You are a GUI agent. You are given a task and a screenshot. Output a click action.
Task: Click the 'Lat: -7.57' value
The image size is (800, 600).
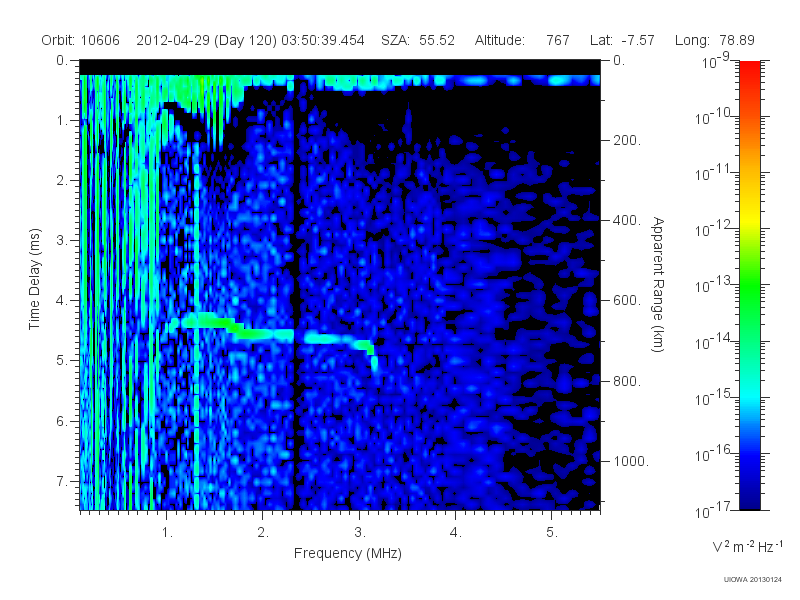622,40
